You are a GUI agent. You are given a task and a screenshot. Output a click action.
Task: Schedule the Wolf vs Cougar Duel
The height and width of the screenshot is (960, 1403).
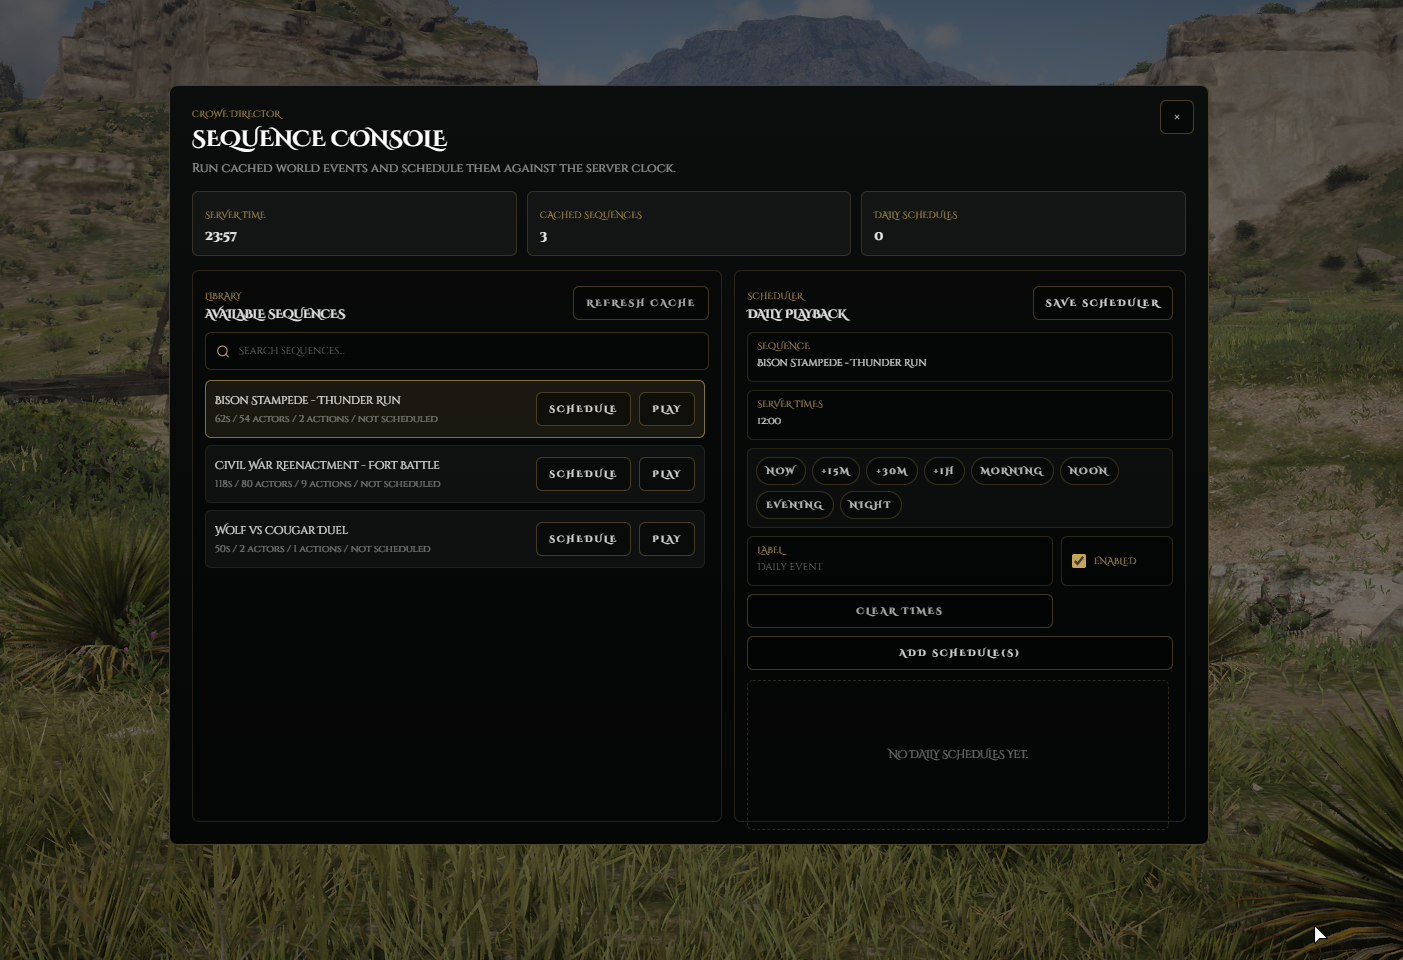click(583, 539)
